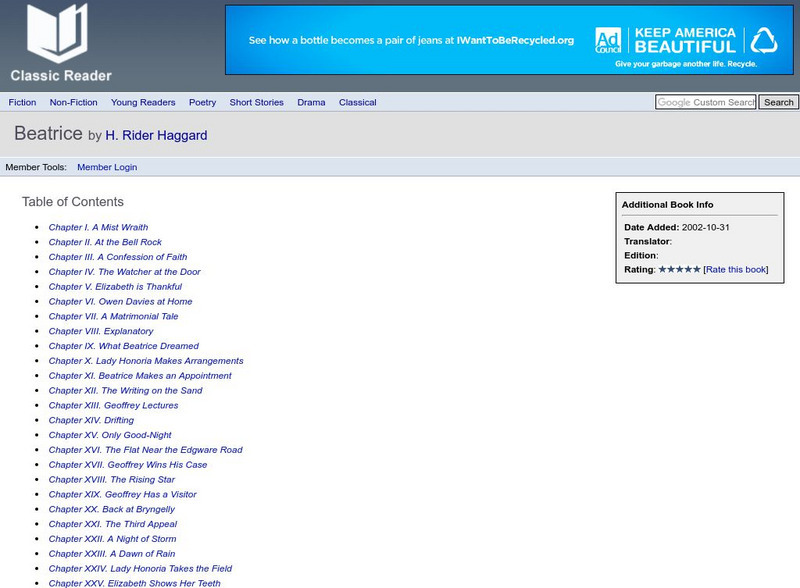Open Chapter IX. What Beatrice Dreamed
The width and height of the screenshot is (800, 588).
click(123, 346)
